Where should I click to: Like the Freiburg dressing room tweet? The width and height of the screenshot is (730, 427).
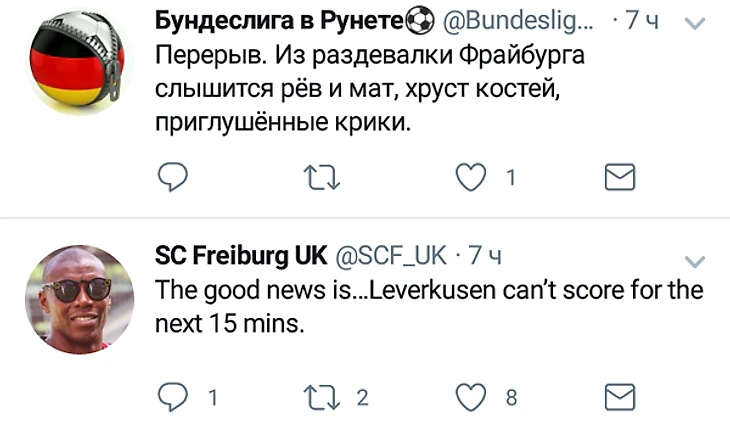[470, 177]
